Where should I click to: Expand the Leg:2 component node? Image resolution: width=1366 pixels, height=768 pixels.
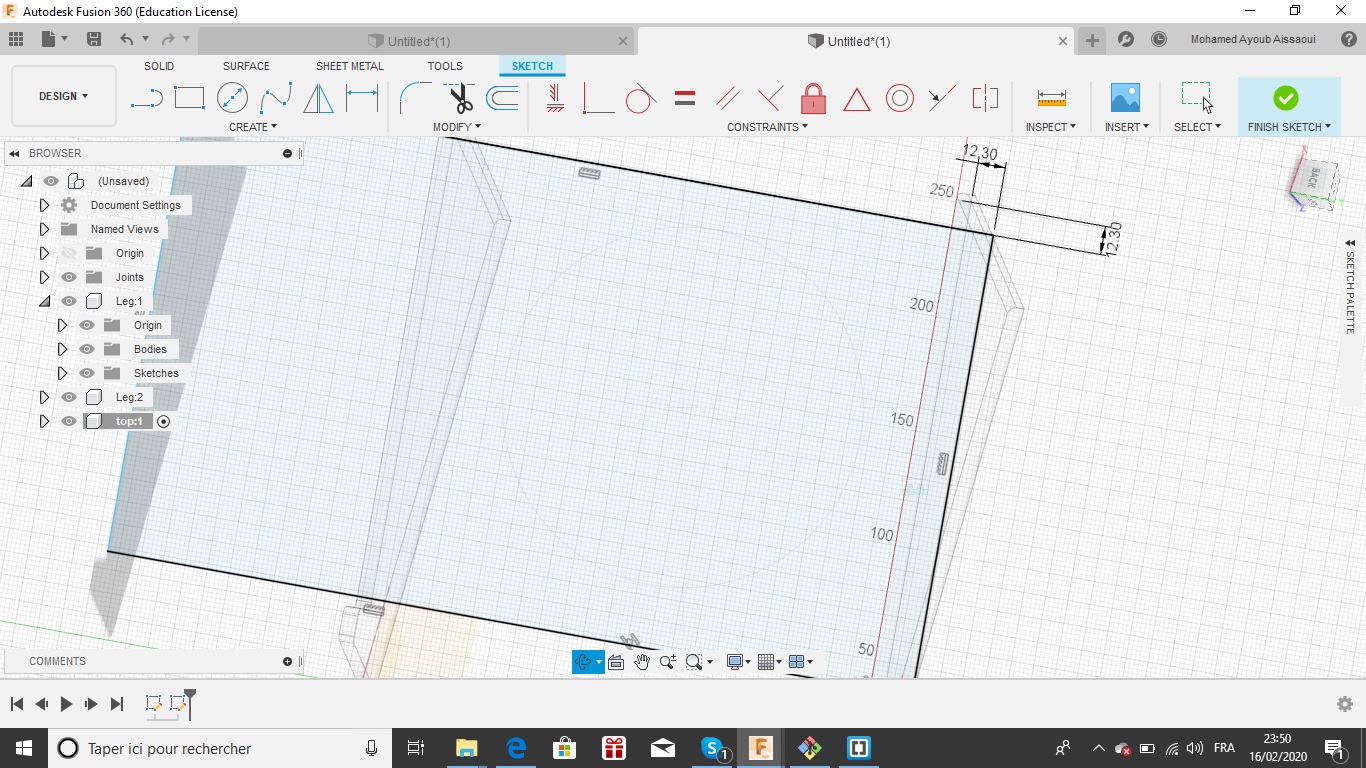pyautogui.click(x=44, y=397)
